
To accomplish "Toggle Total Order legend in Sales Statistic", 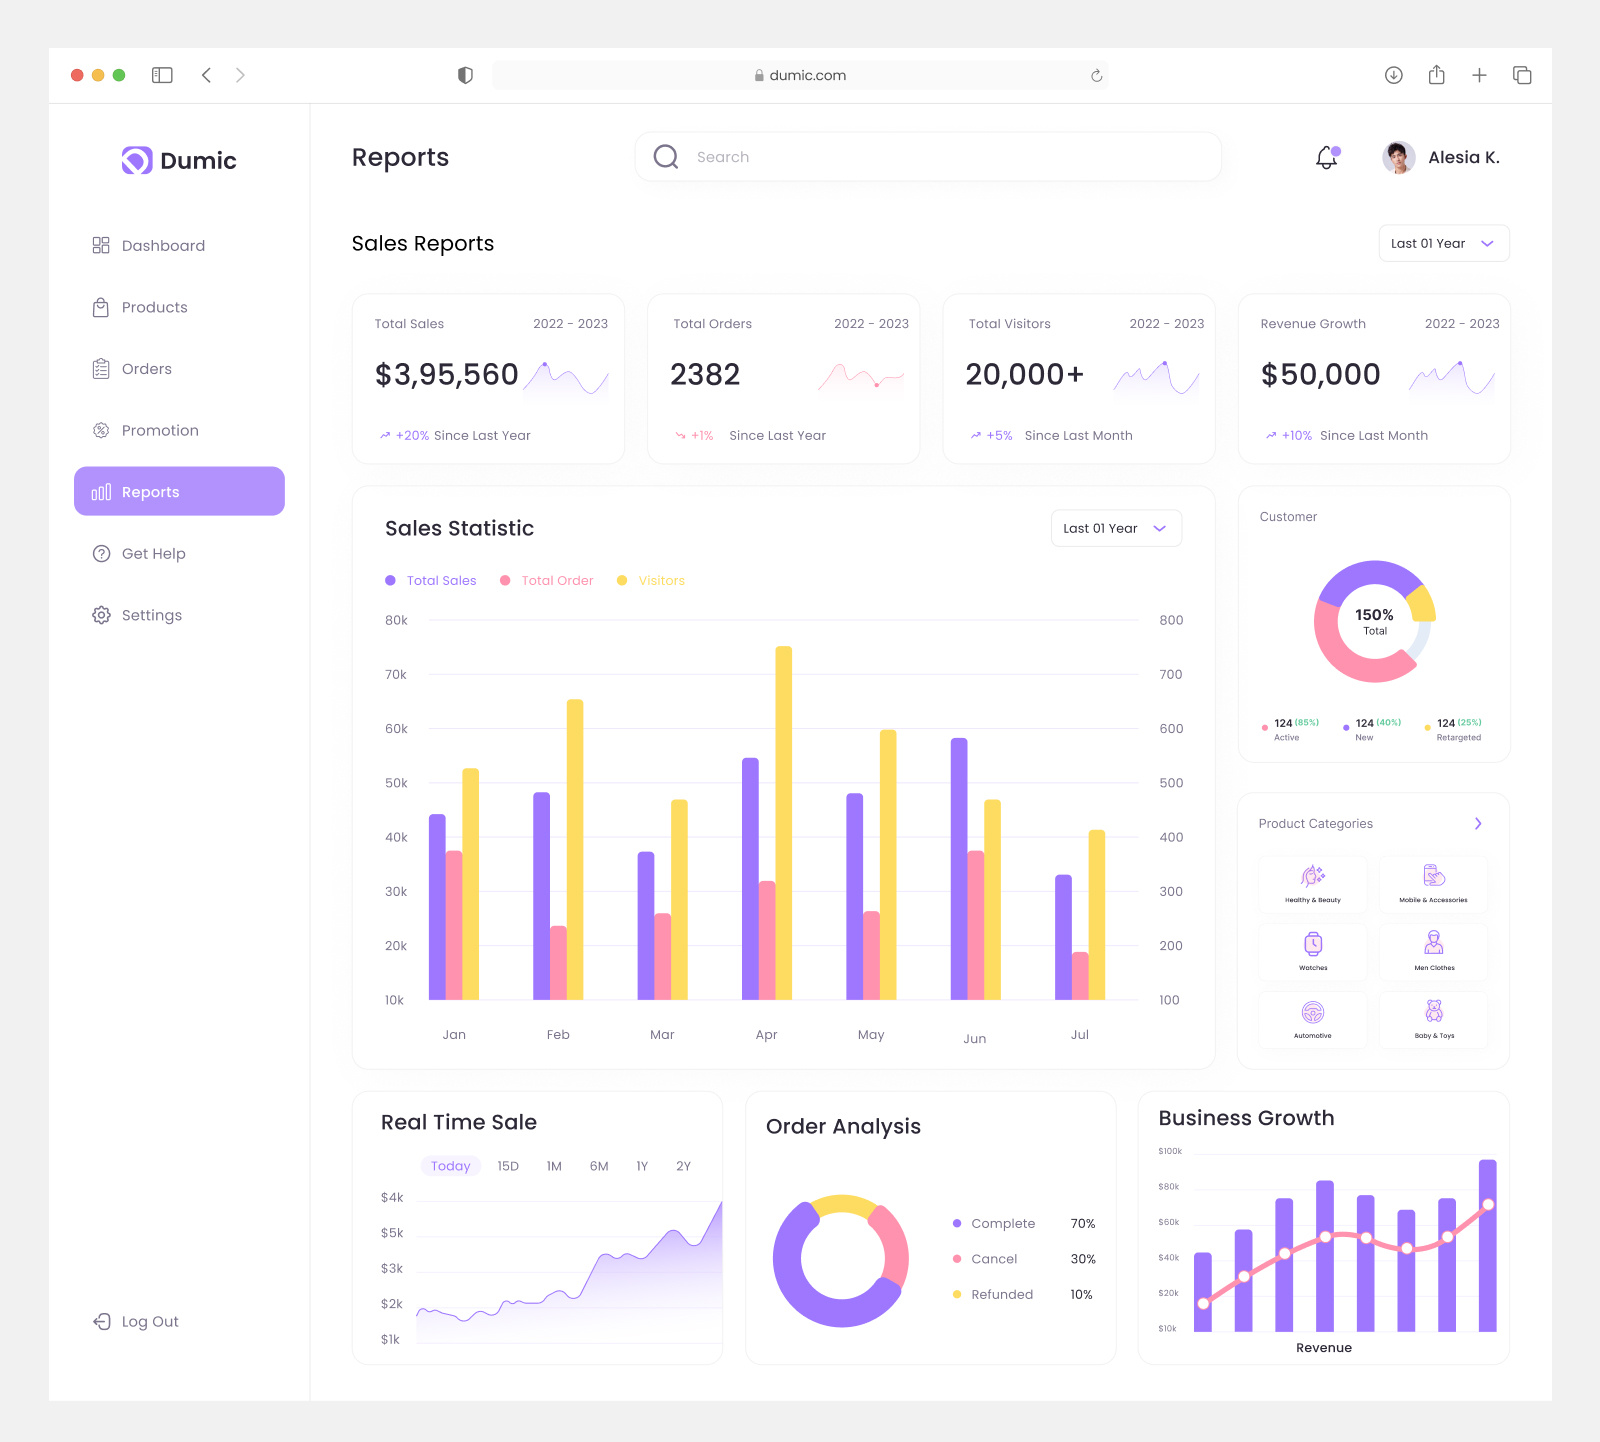I will click(546, 580).
